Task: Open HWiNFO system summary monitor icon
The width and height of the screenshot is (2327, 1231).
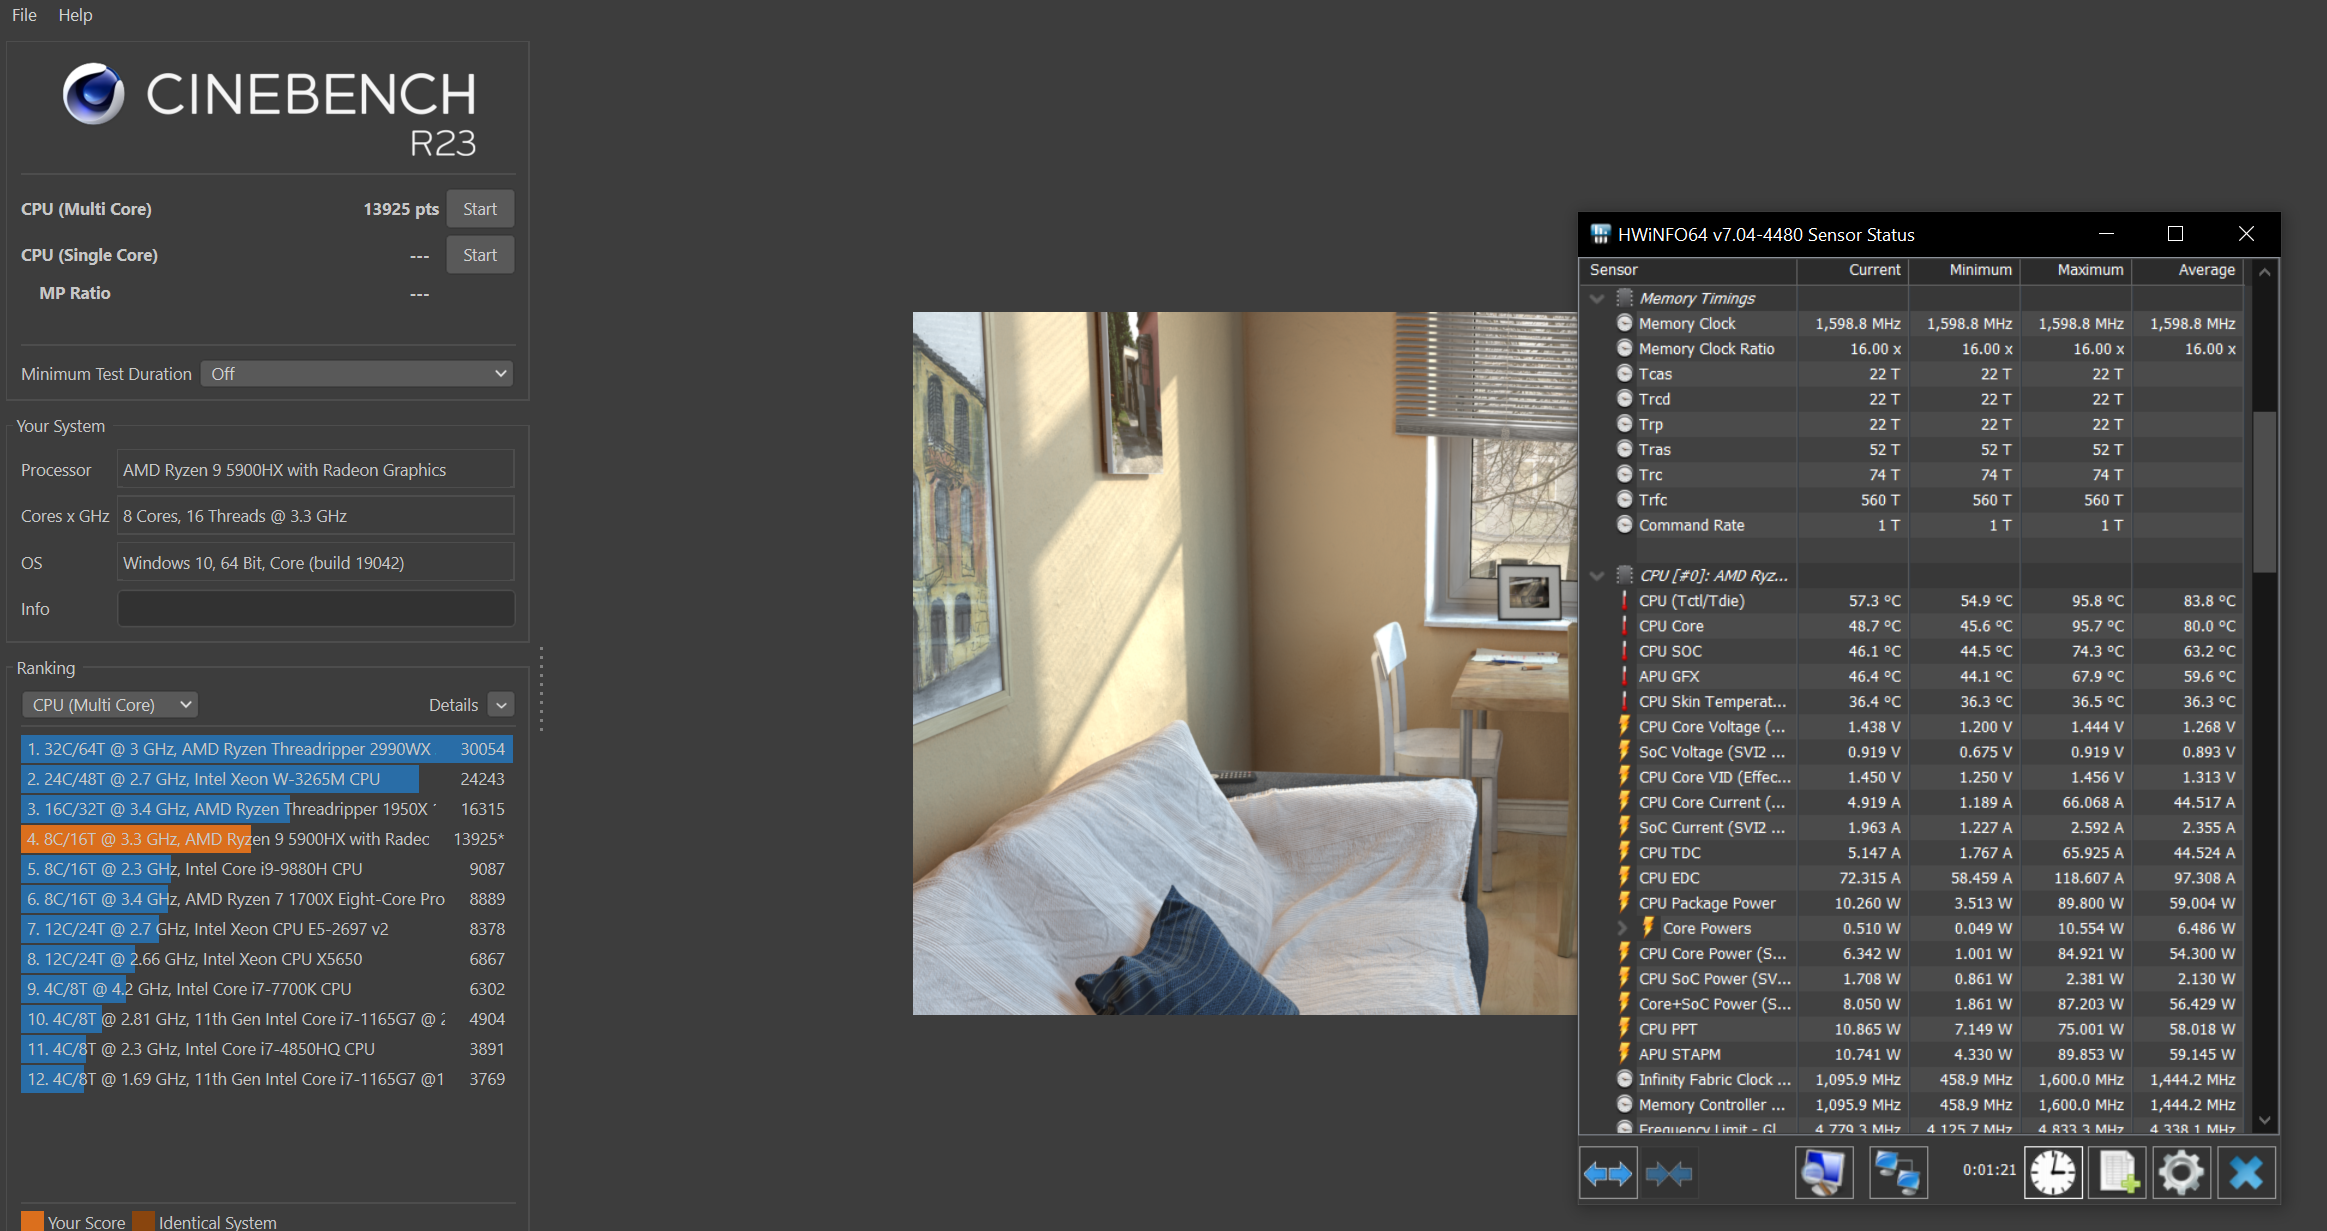Action: [x=1824, y=1172]
